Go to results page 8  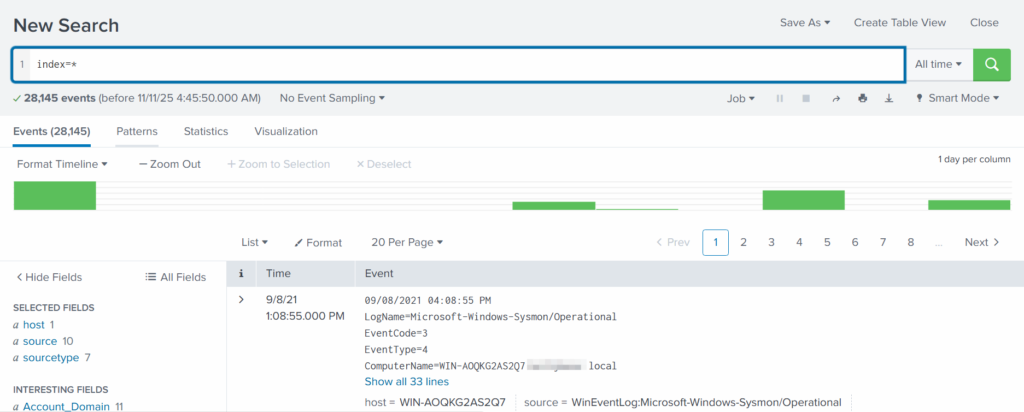tap(910, 242)
